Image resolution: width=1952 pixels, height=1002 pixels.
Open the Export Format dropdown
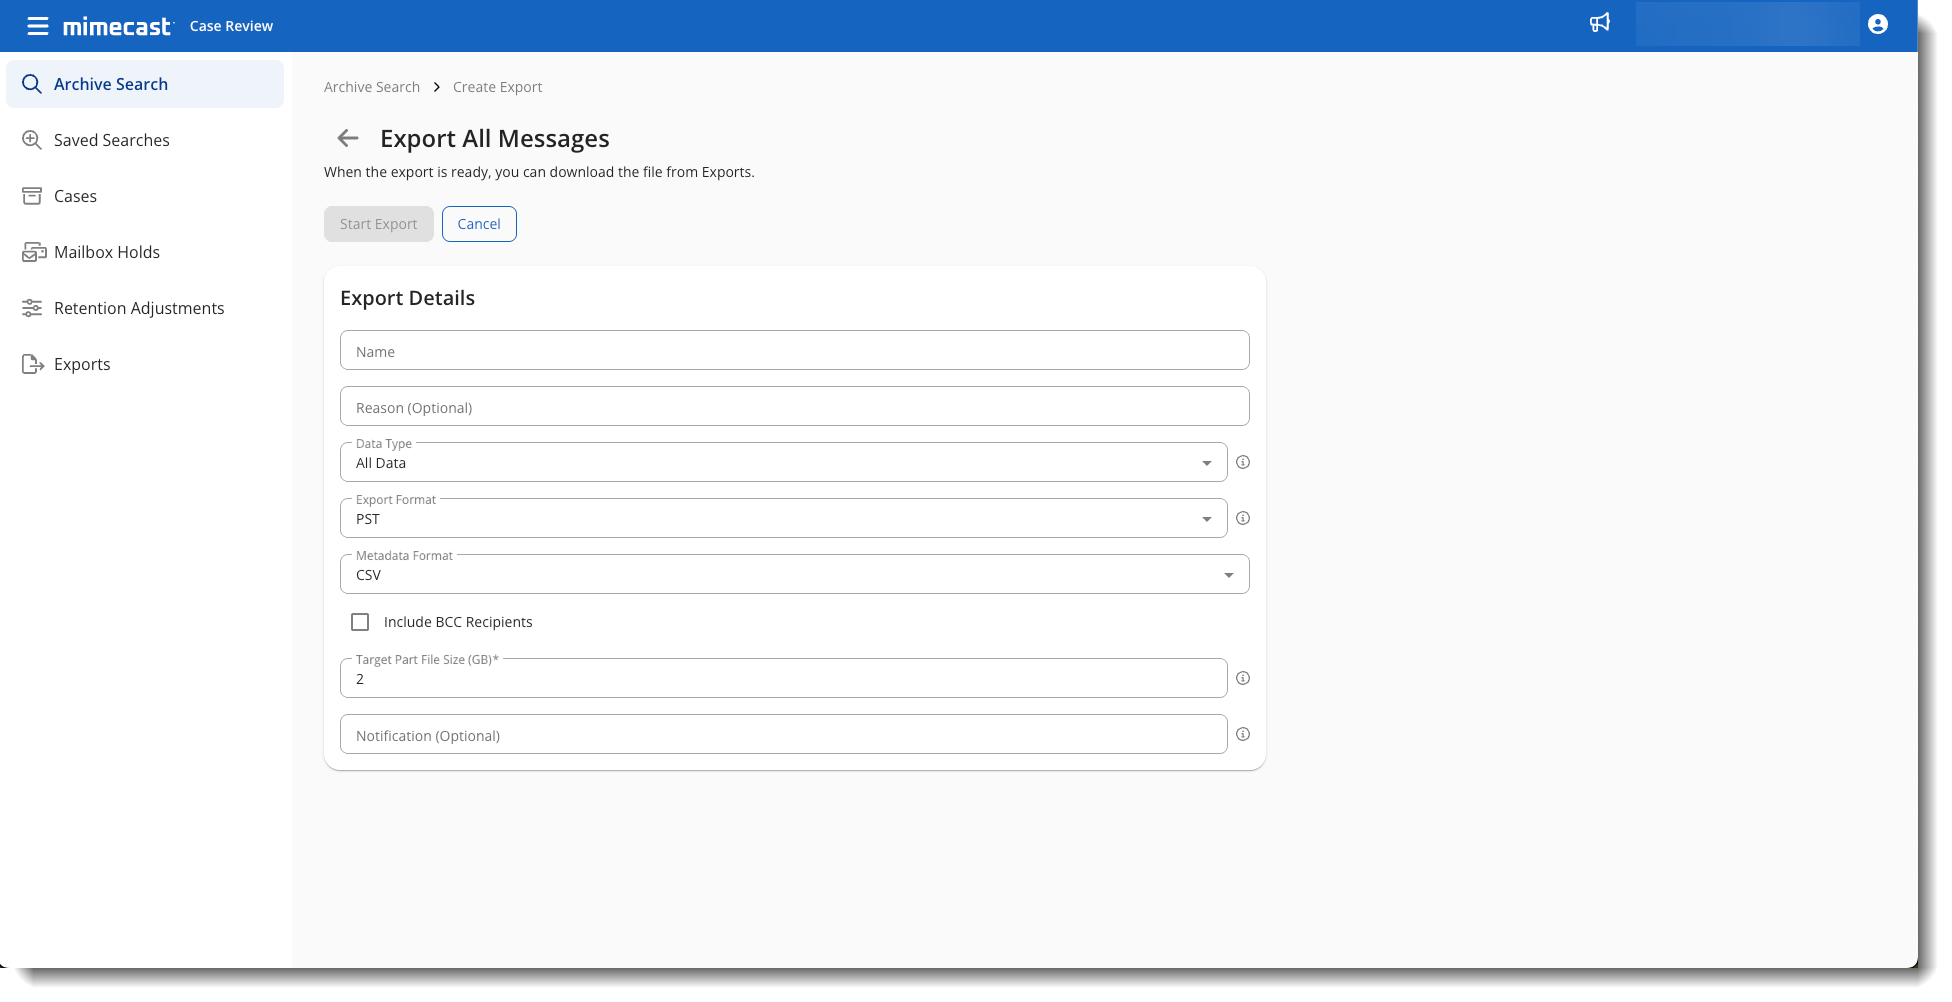coord(783,519)
